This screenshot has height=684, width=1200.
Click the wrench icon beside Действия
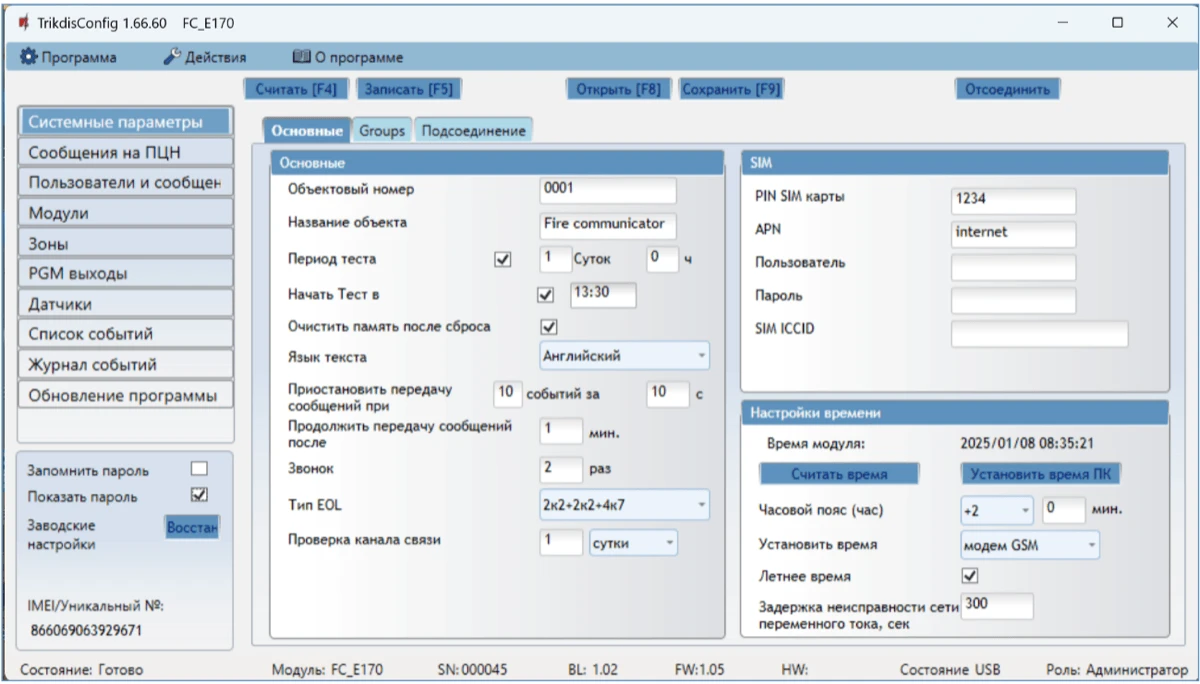coord(171,57)
